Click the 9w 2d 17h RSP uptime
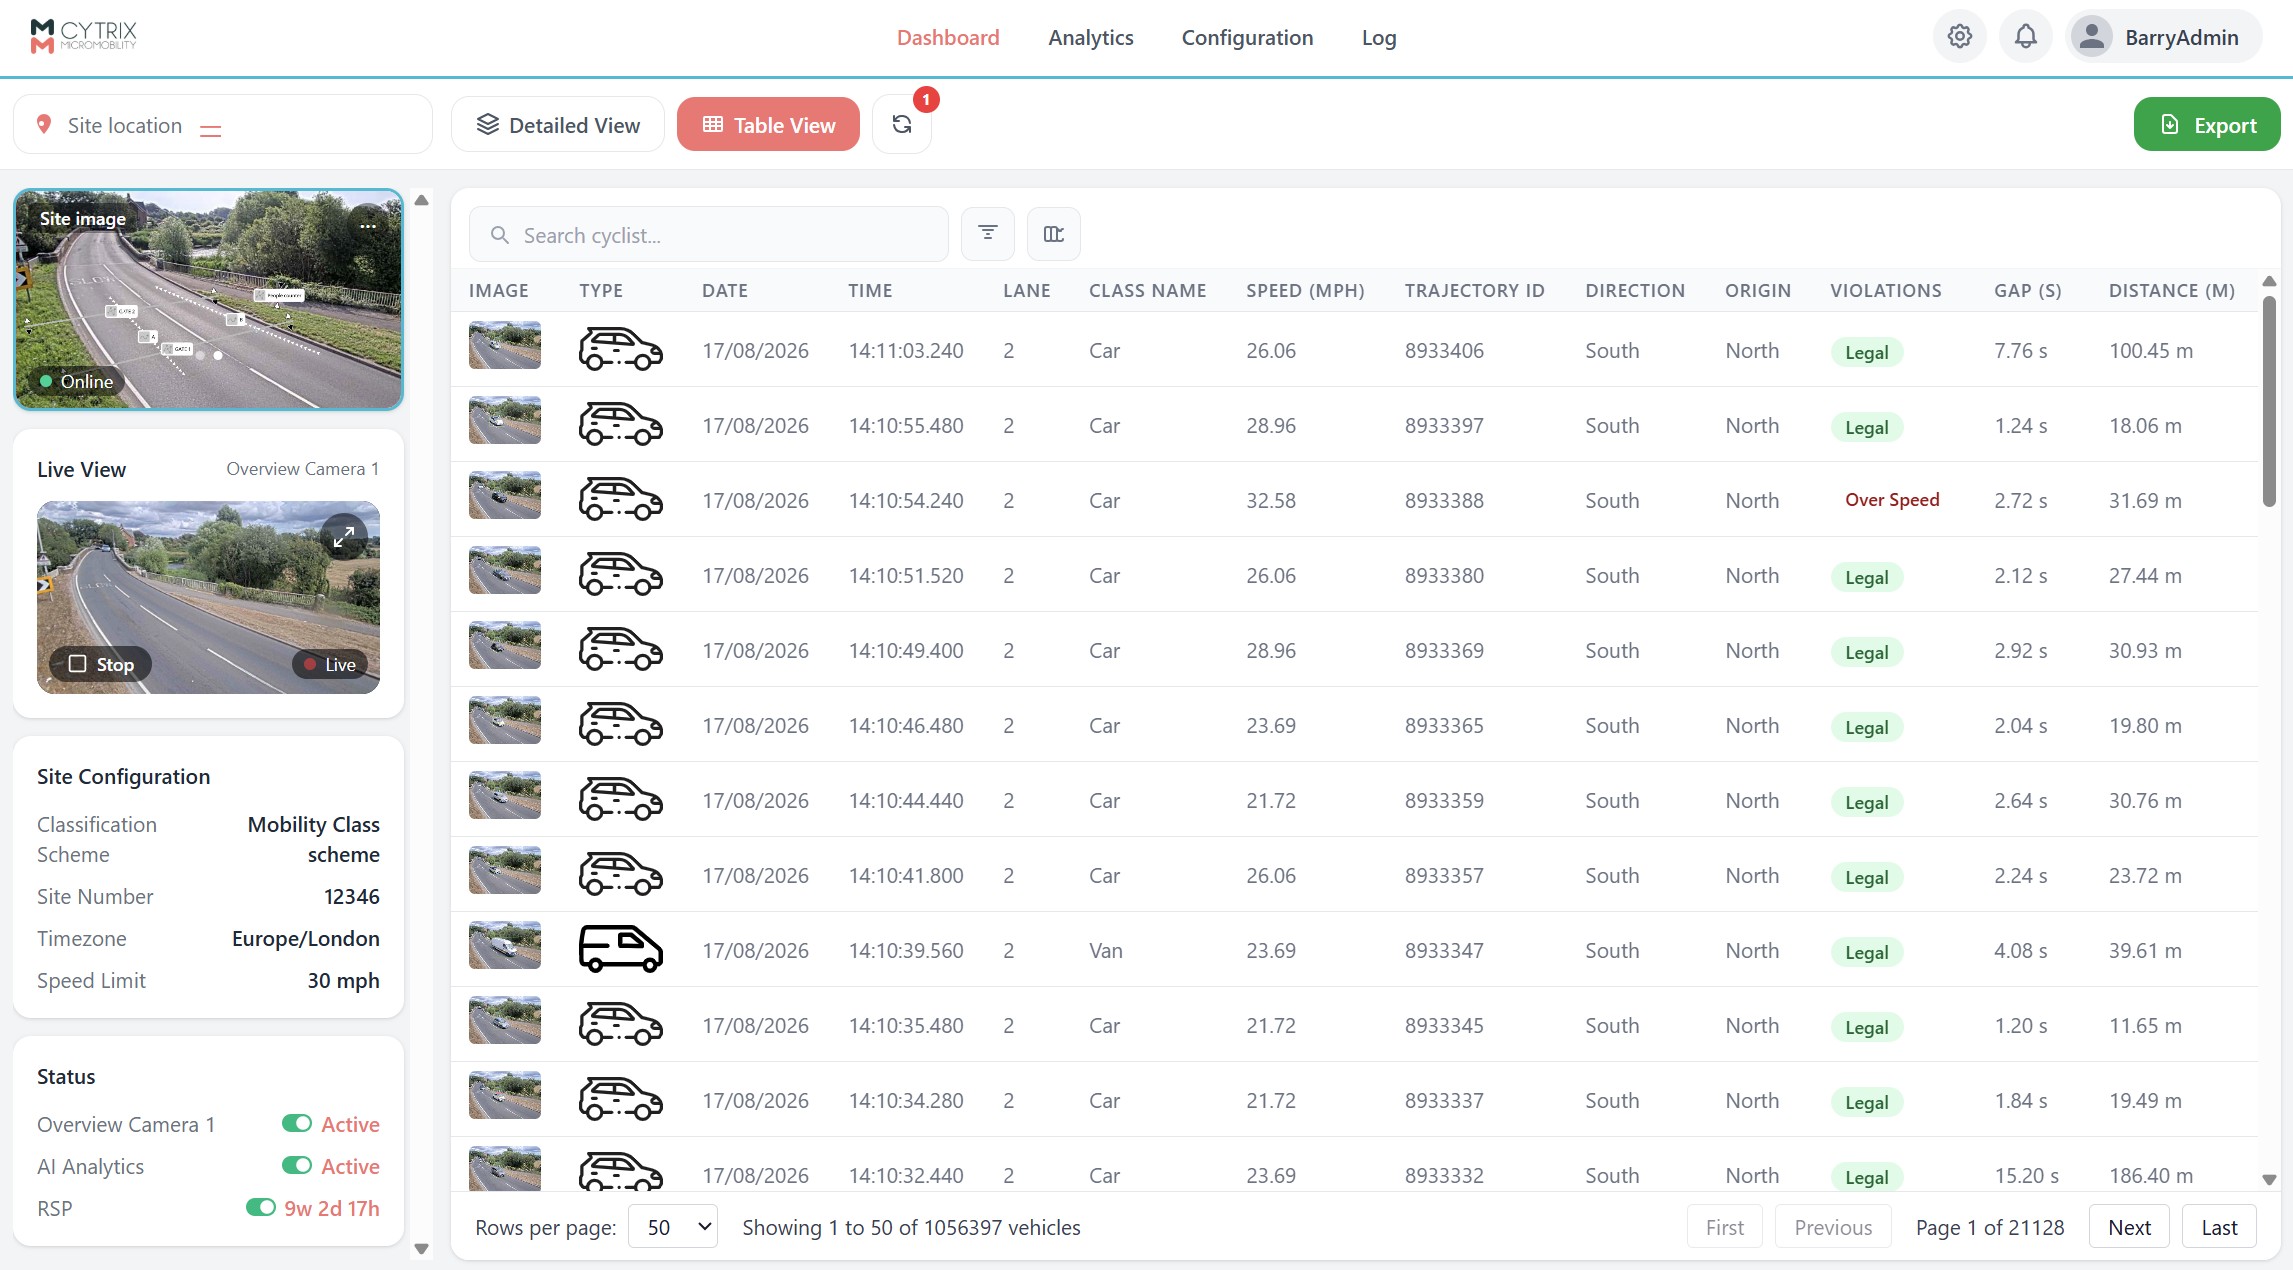This screenshot has height=1270, width=2293. [x=332, y=1208]
